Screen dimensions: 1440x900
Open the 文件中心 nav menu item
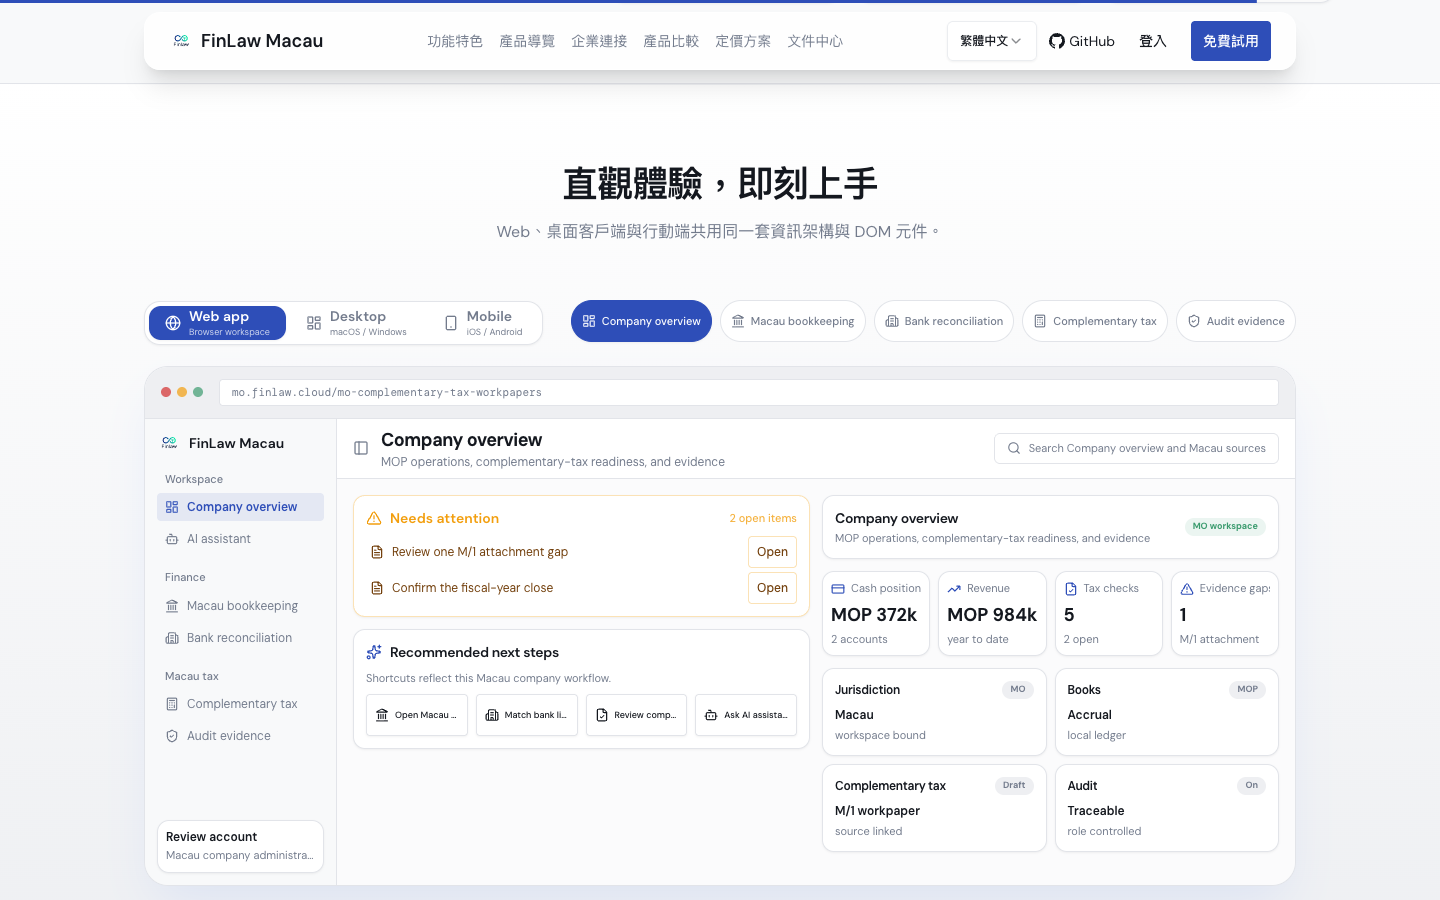(x=815, y=41)
